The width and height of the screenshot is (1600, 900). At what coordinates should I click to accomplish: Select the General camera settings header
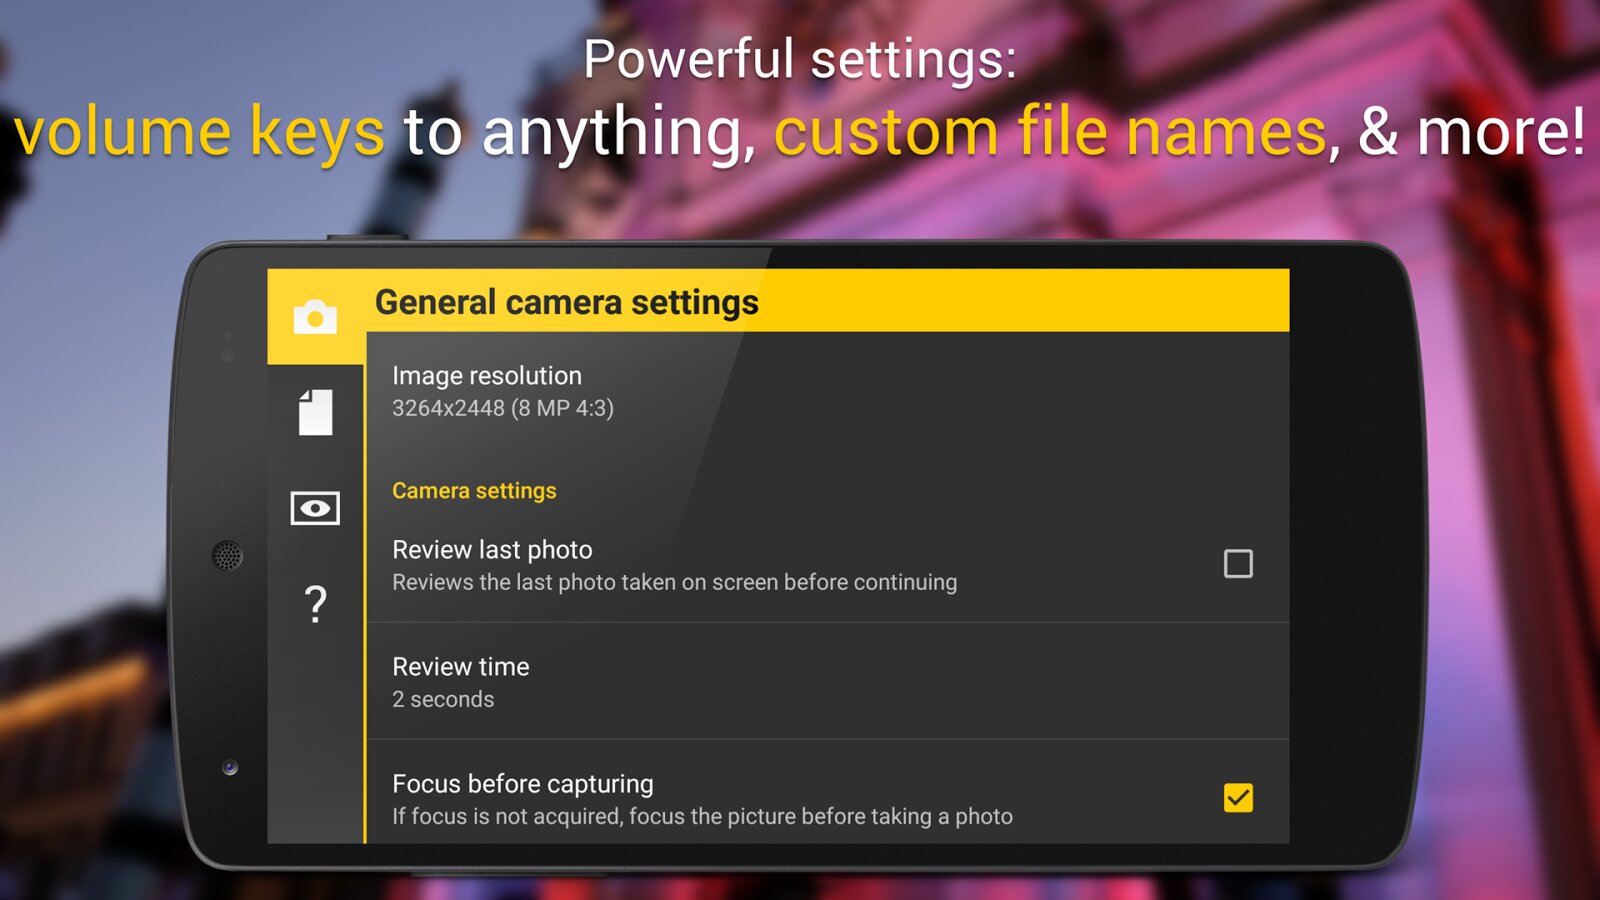pos(567,302)
